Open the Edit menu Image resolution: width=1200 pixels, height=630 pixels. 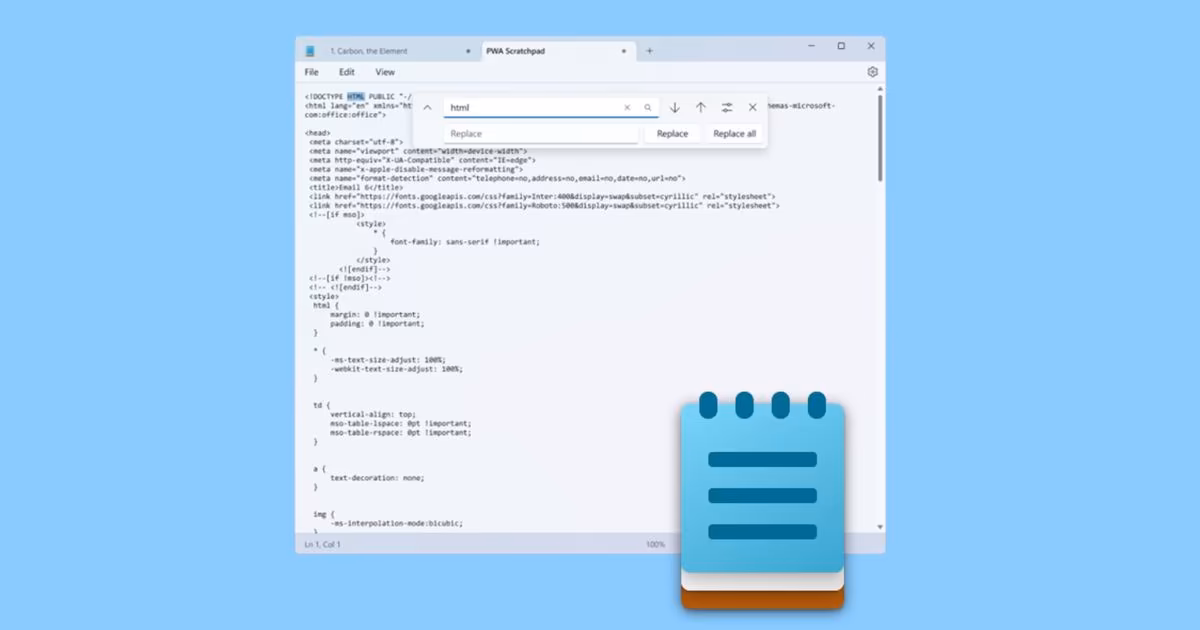coord(347,72)
